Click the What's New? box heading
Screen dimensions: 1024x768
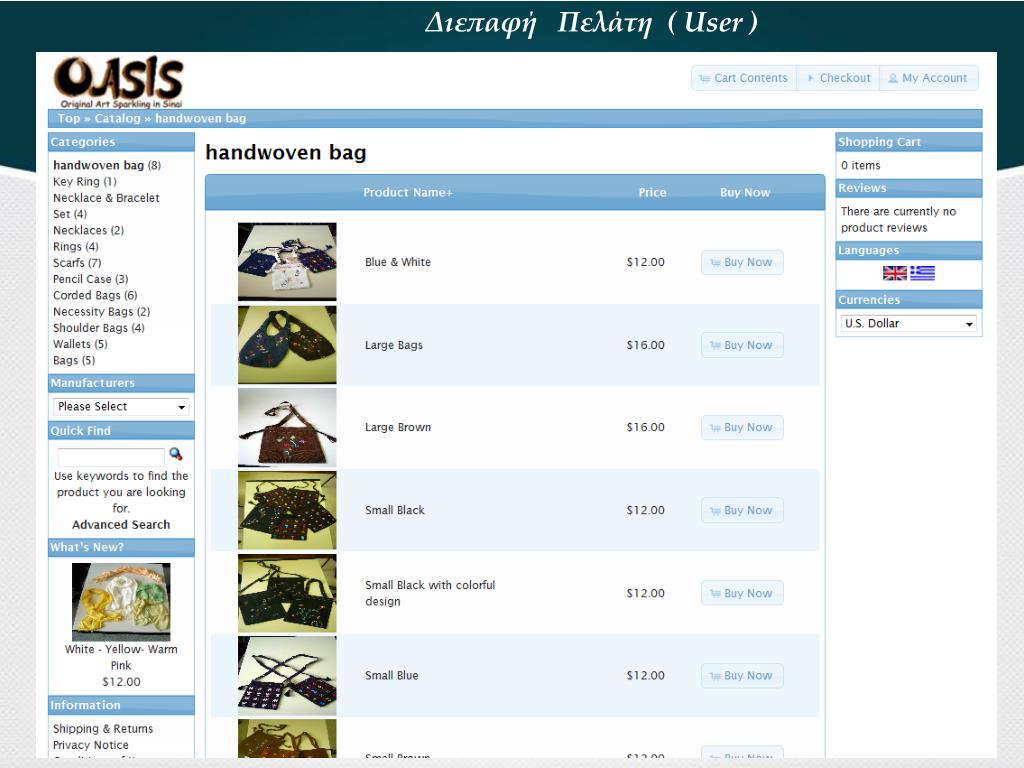click(121, 547)
